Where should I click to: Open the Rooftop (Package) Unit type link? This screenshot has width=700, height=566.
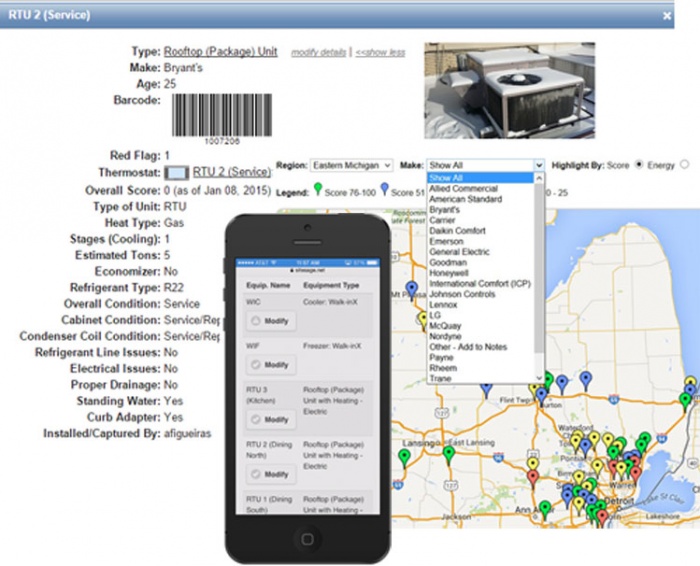tap(221, 51)
